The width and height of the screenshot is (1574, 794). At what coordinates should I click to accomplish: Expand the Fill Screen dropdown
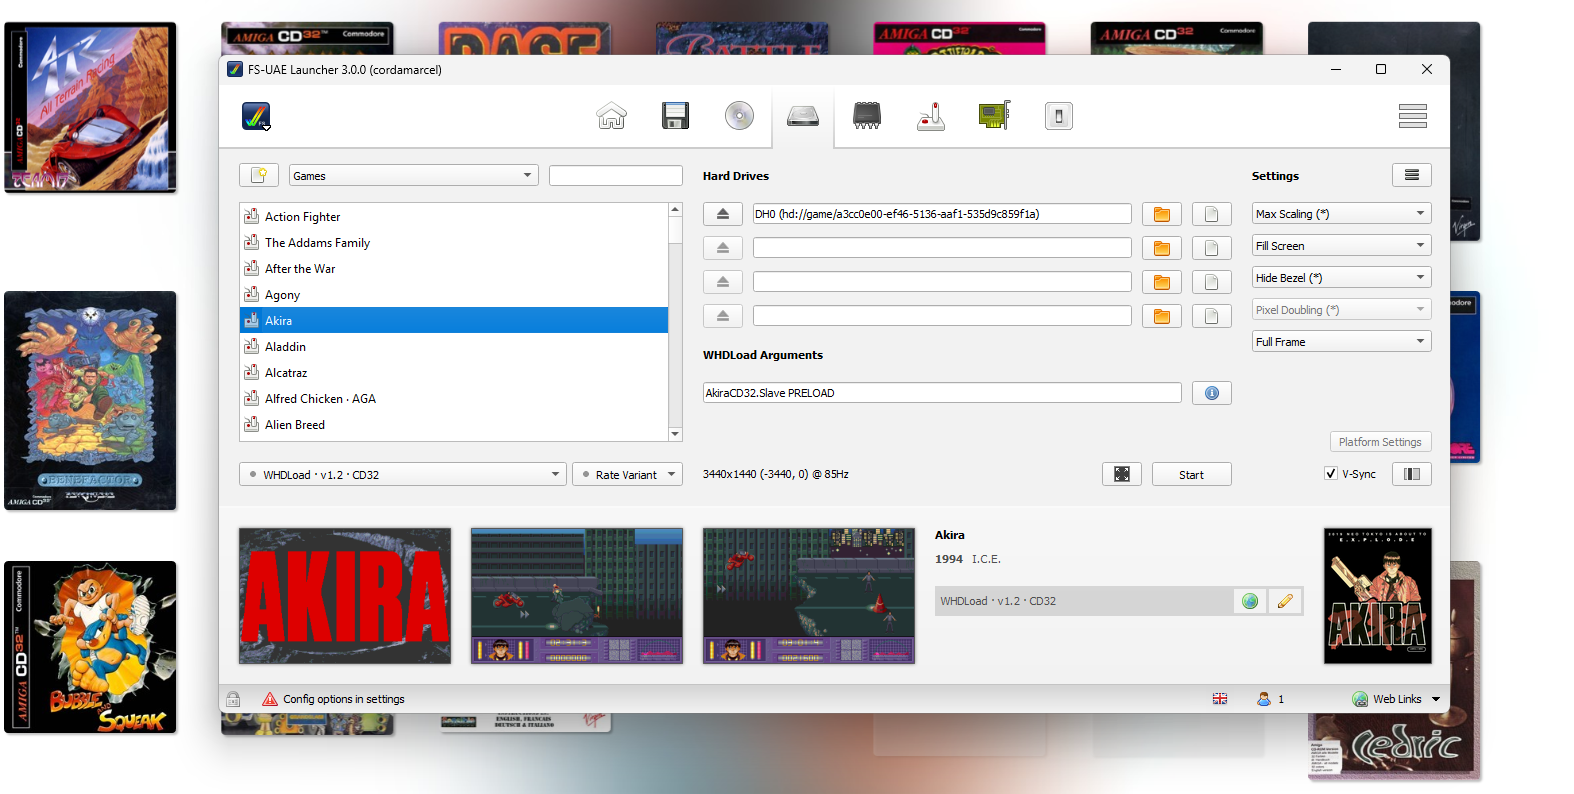pyautogui.click(x=1341, y=246)
